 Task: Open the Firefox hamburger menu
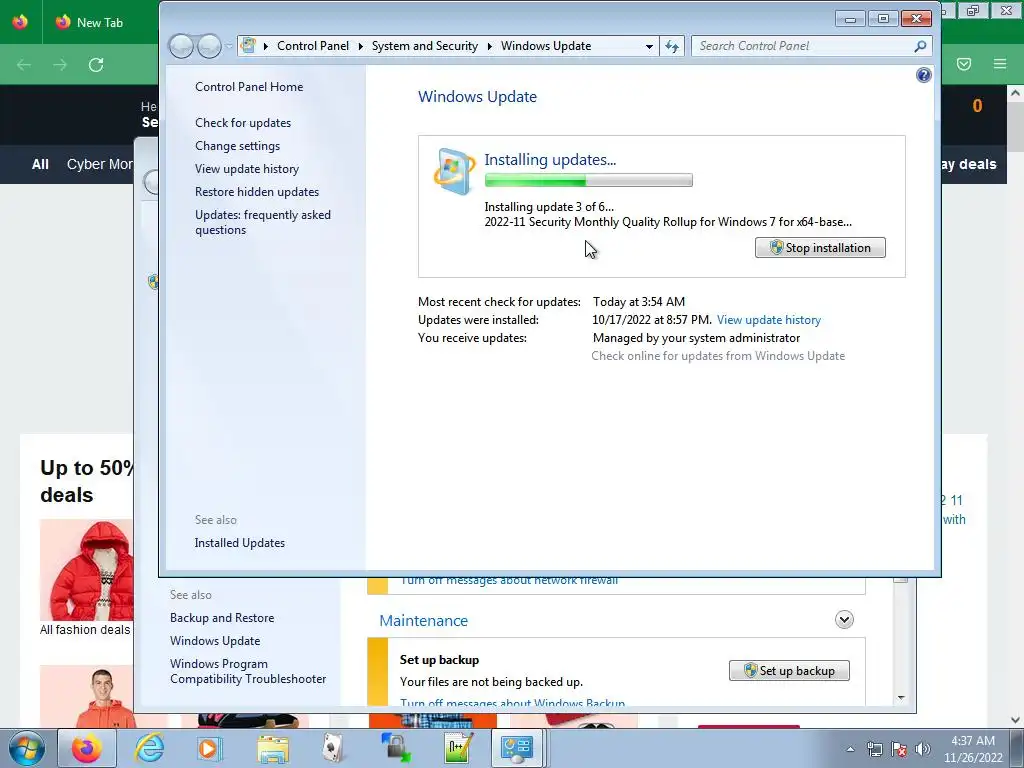(1000, 64)
